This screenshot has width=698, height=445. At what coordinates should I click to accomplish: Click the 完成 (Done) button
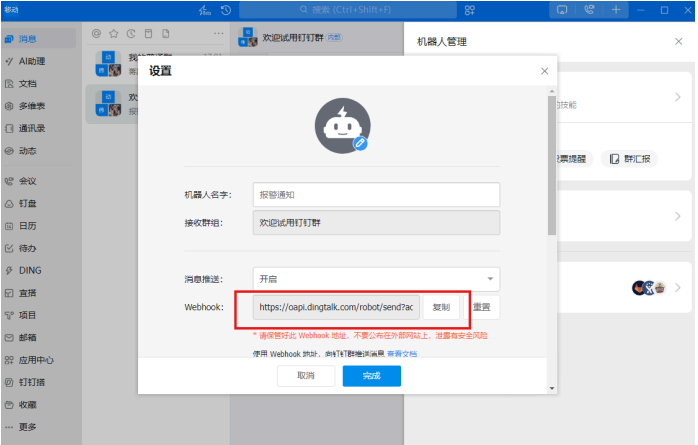[x=371, y=376]
